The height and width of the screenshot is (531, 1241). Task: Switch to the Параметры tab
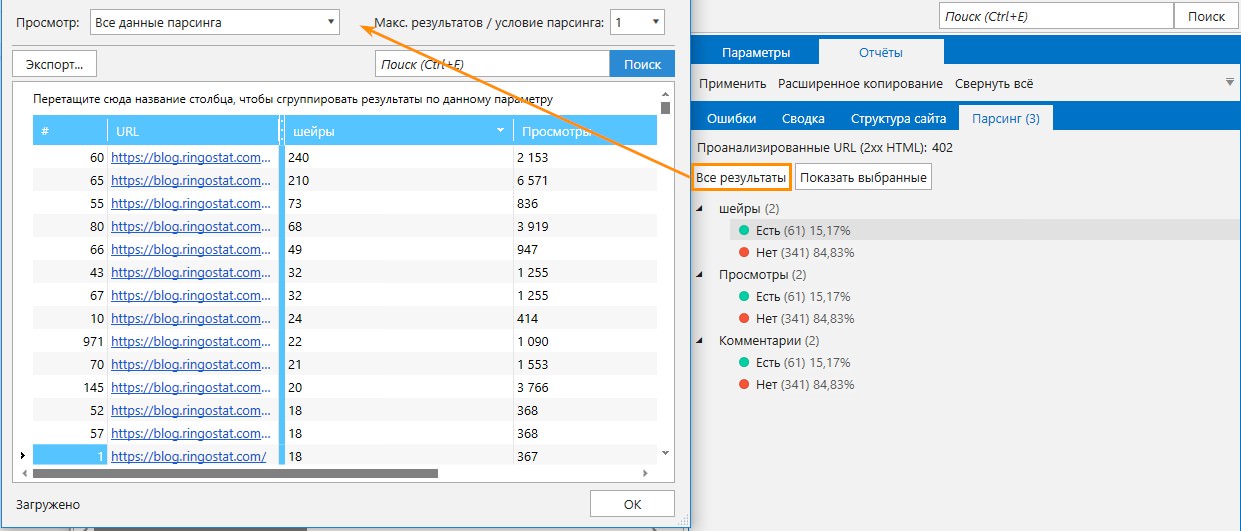(755, 53)
